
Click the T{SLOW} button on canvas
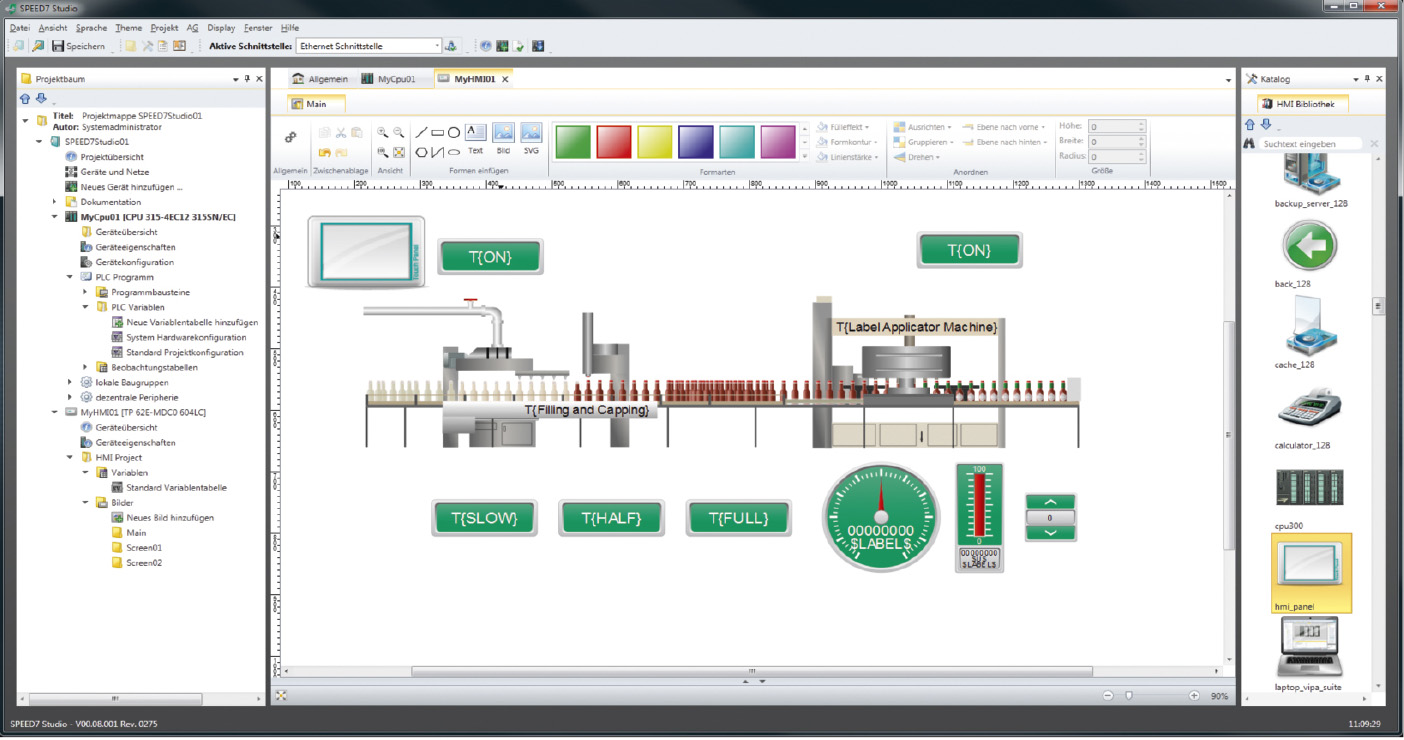click(x=484, y=518)
